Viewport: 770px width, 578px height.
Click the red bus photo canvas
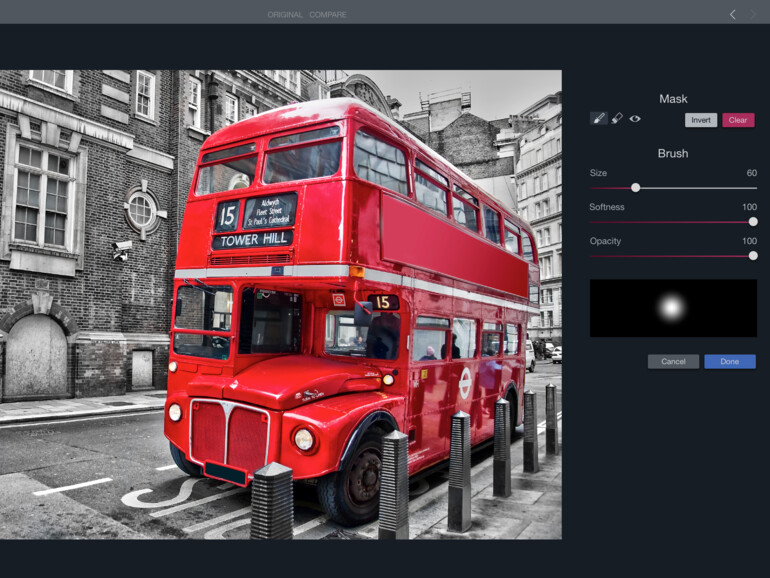(281, 304)
